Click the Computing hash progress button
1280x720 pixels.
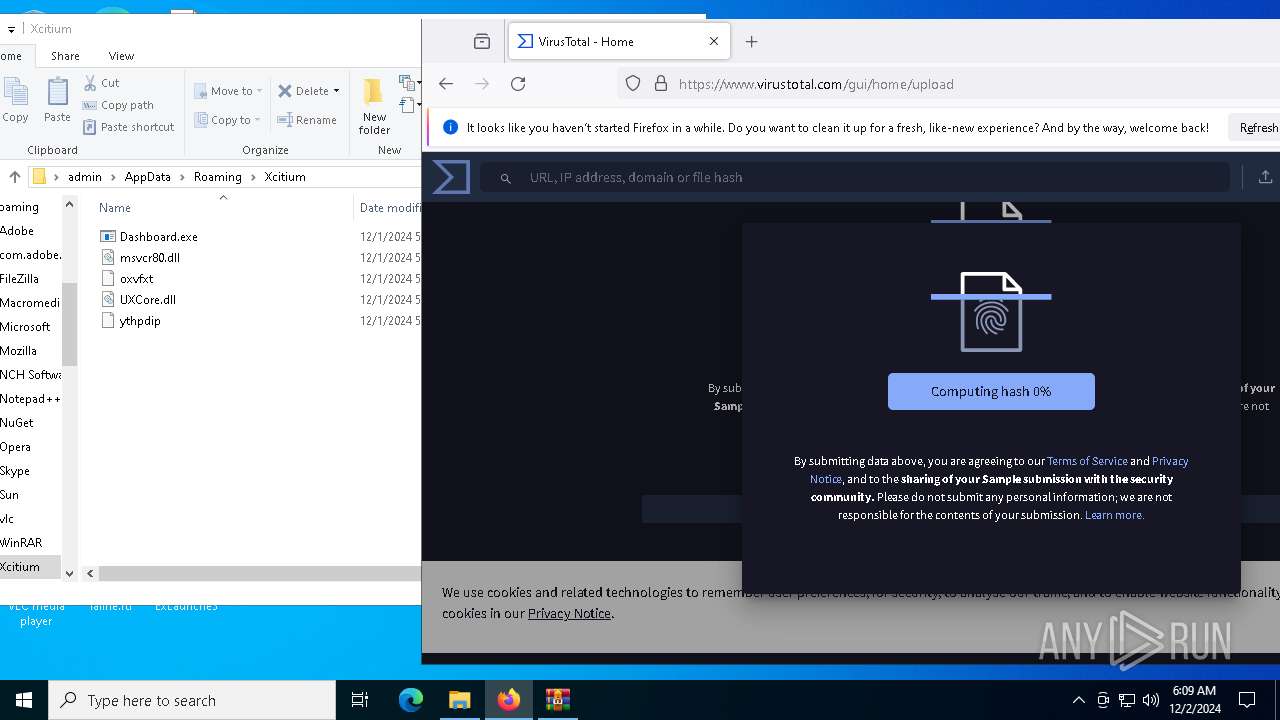click(x=991, y=392)
